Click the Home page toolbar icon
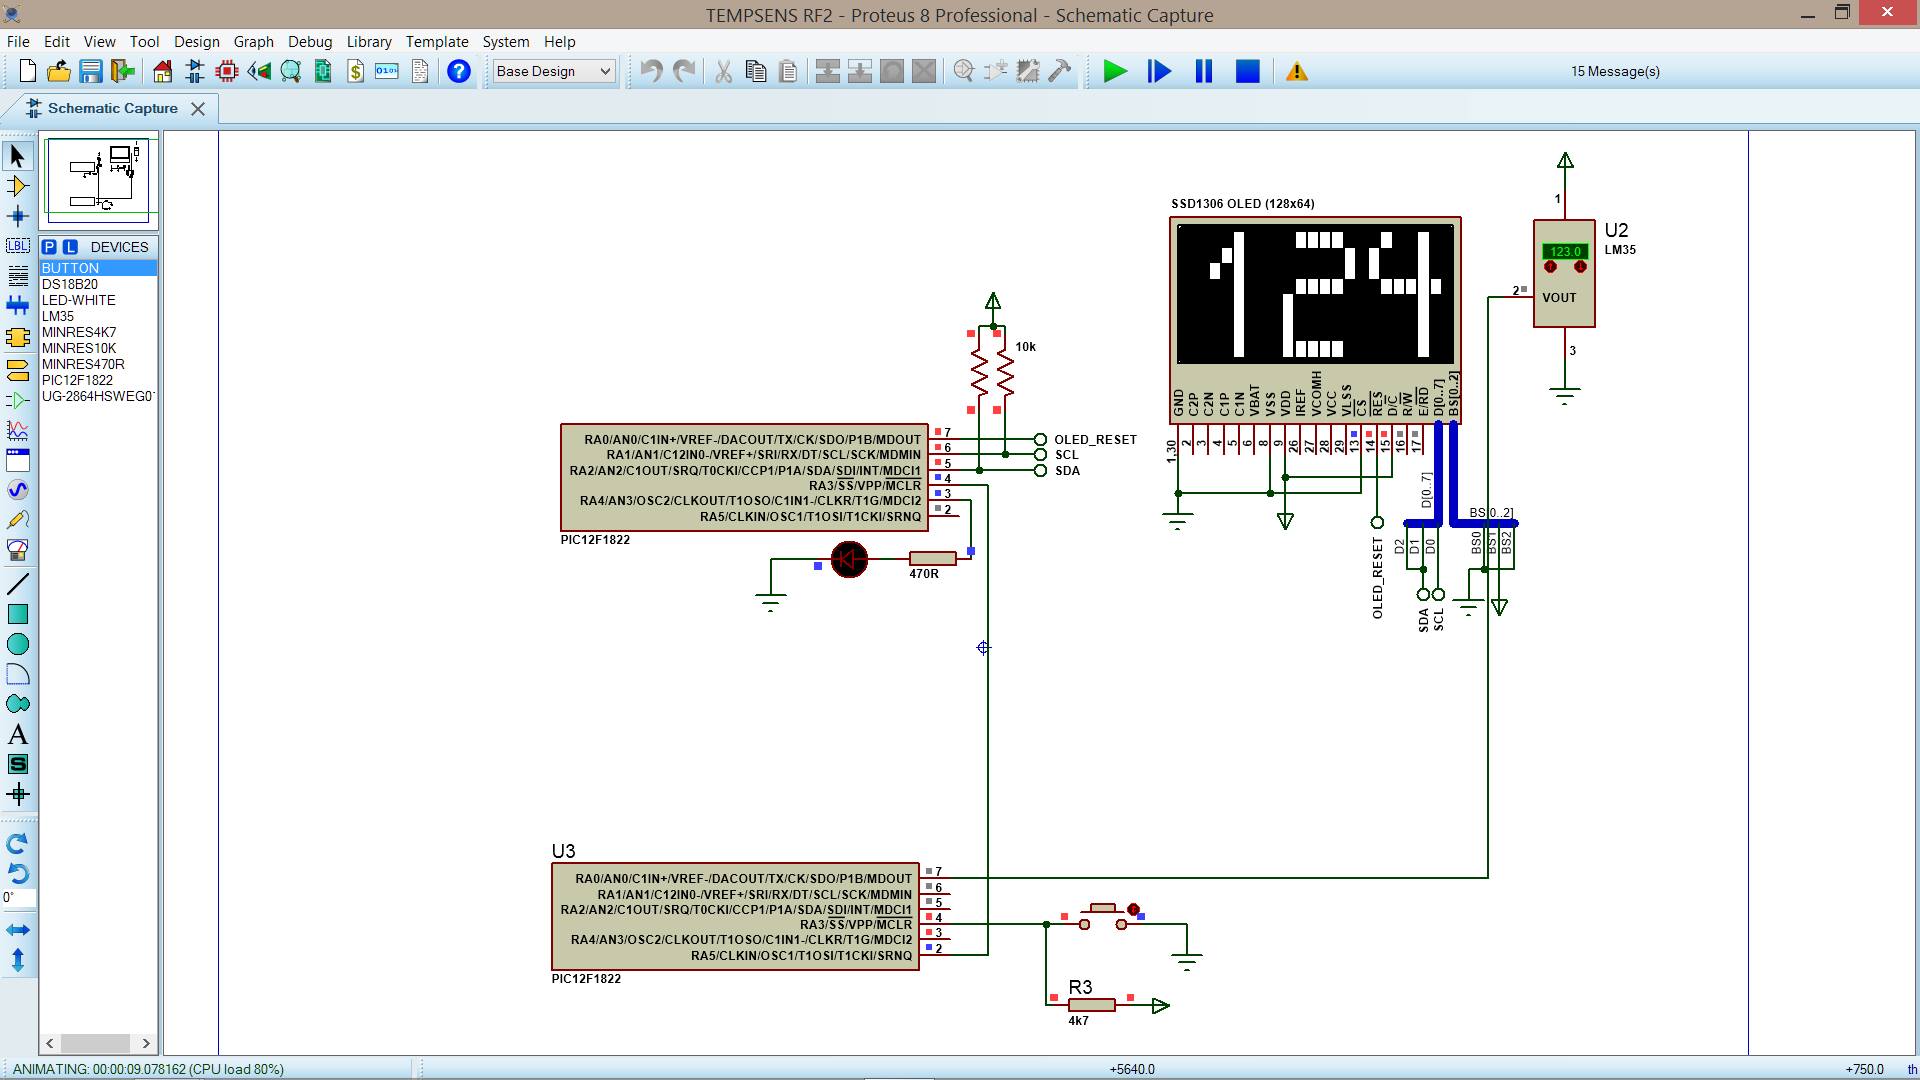The image size is (1920, 1080). tap(162, 71)
